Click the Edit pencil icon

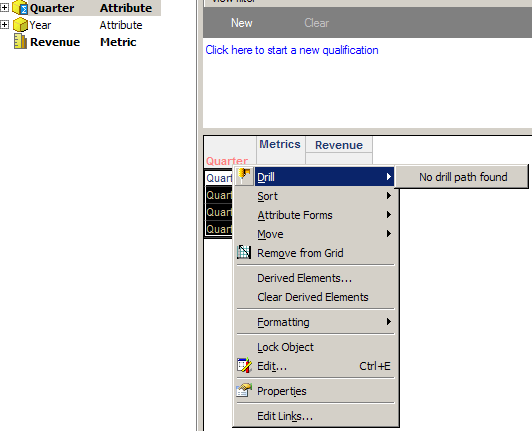(244, 366)
